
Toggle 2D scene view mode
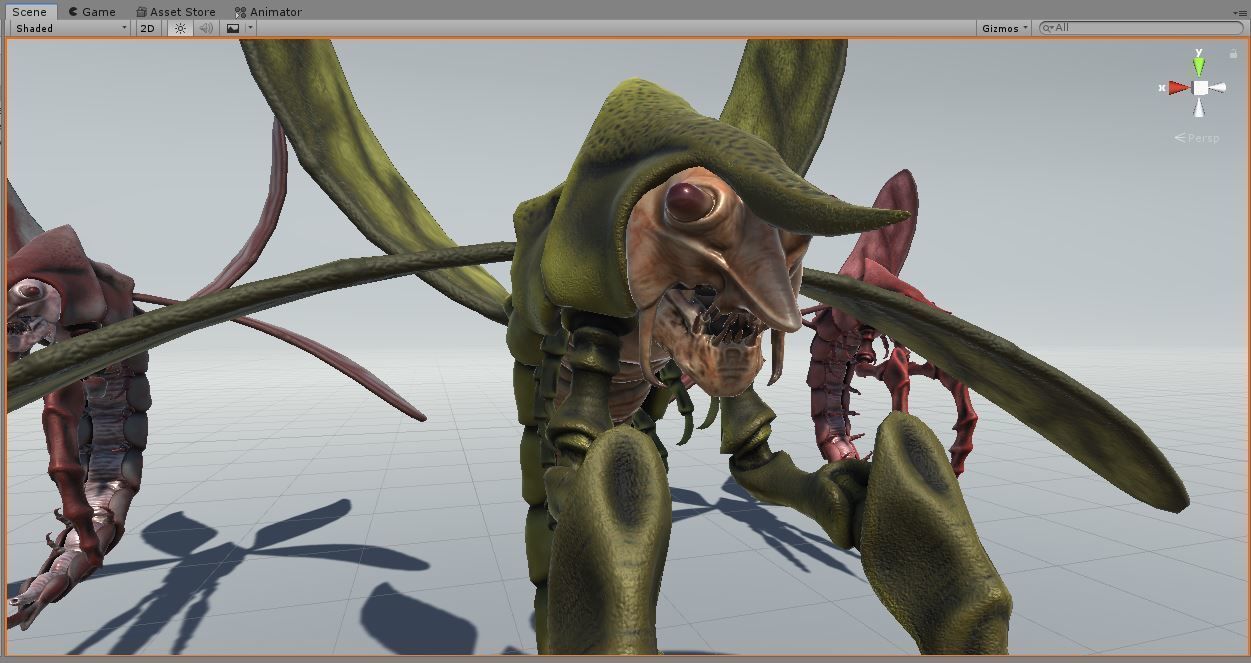pos(148,28)
